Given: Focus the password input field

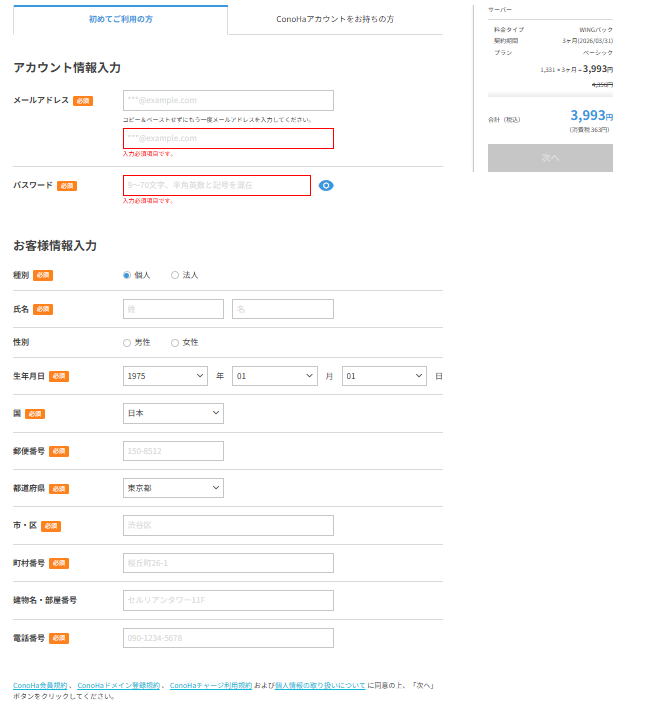Looking at the screenshot, I should pos(217,185).
